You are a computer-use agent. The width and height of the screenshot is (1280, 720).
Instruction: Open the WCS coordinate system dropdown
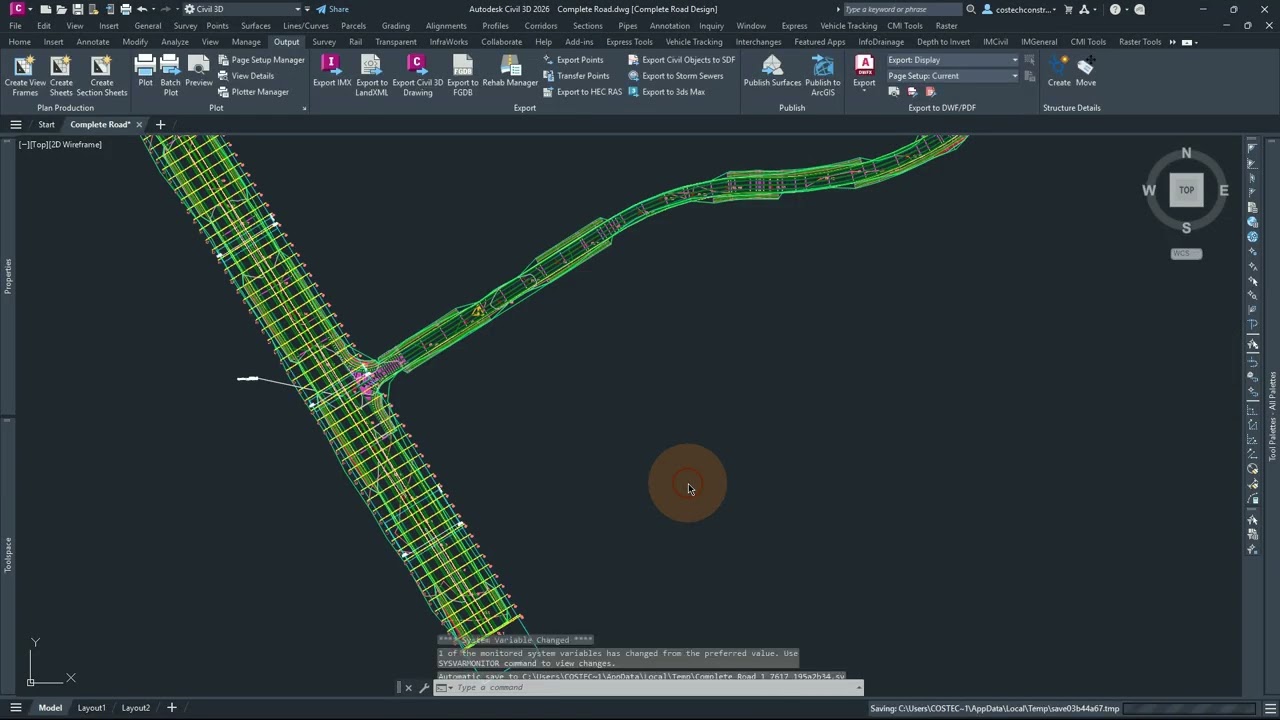(1186, 253)
